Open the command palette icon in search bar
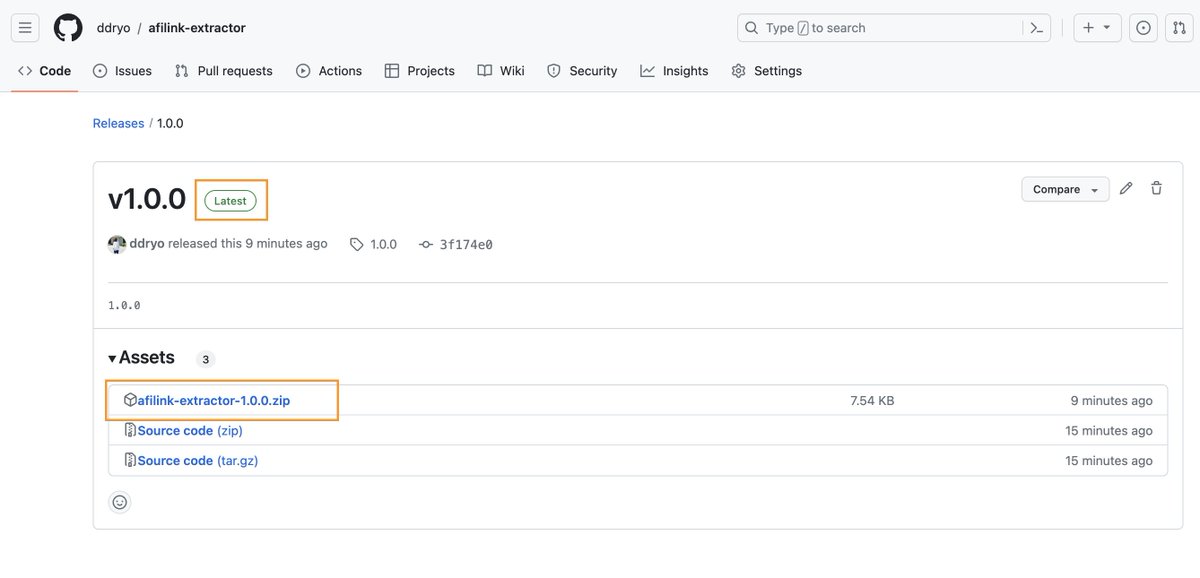The height and width of the screenshot is (578, 1200). point(1038,28)
